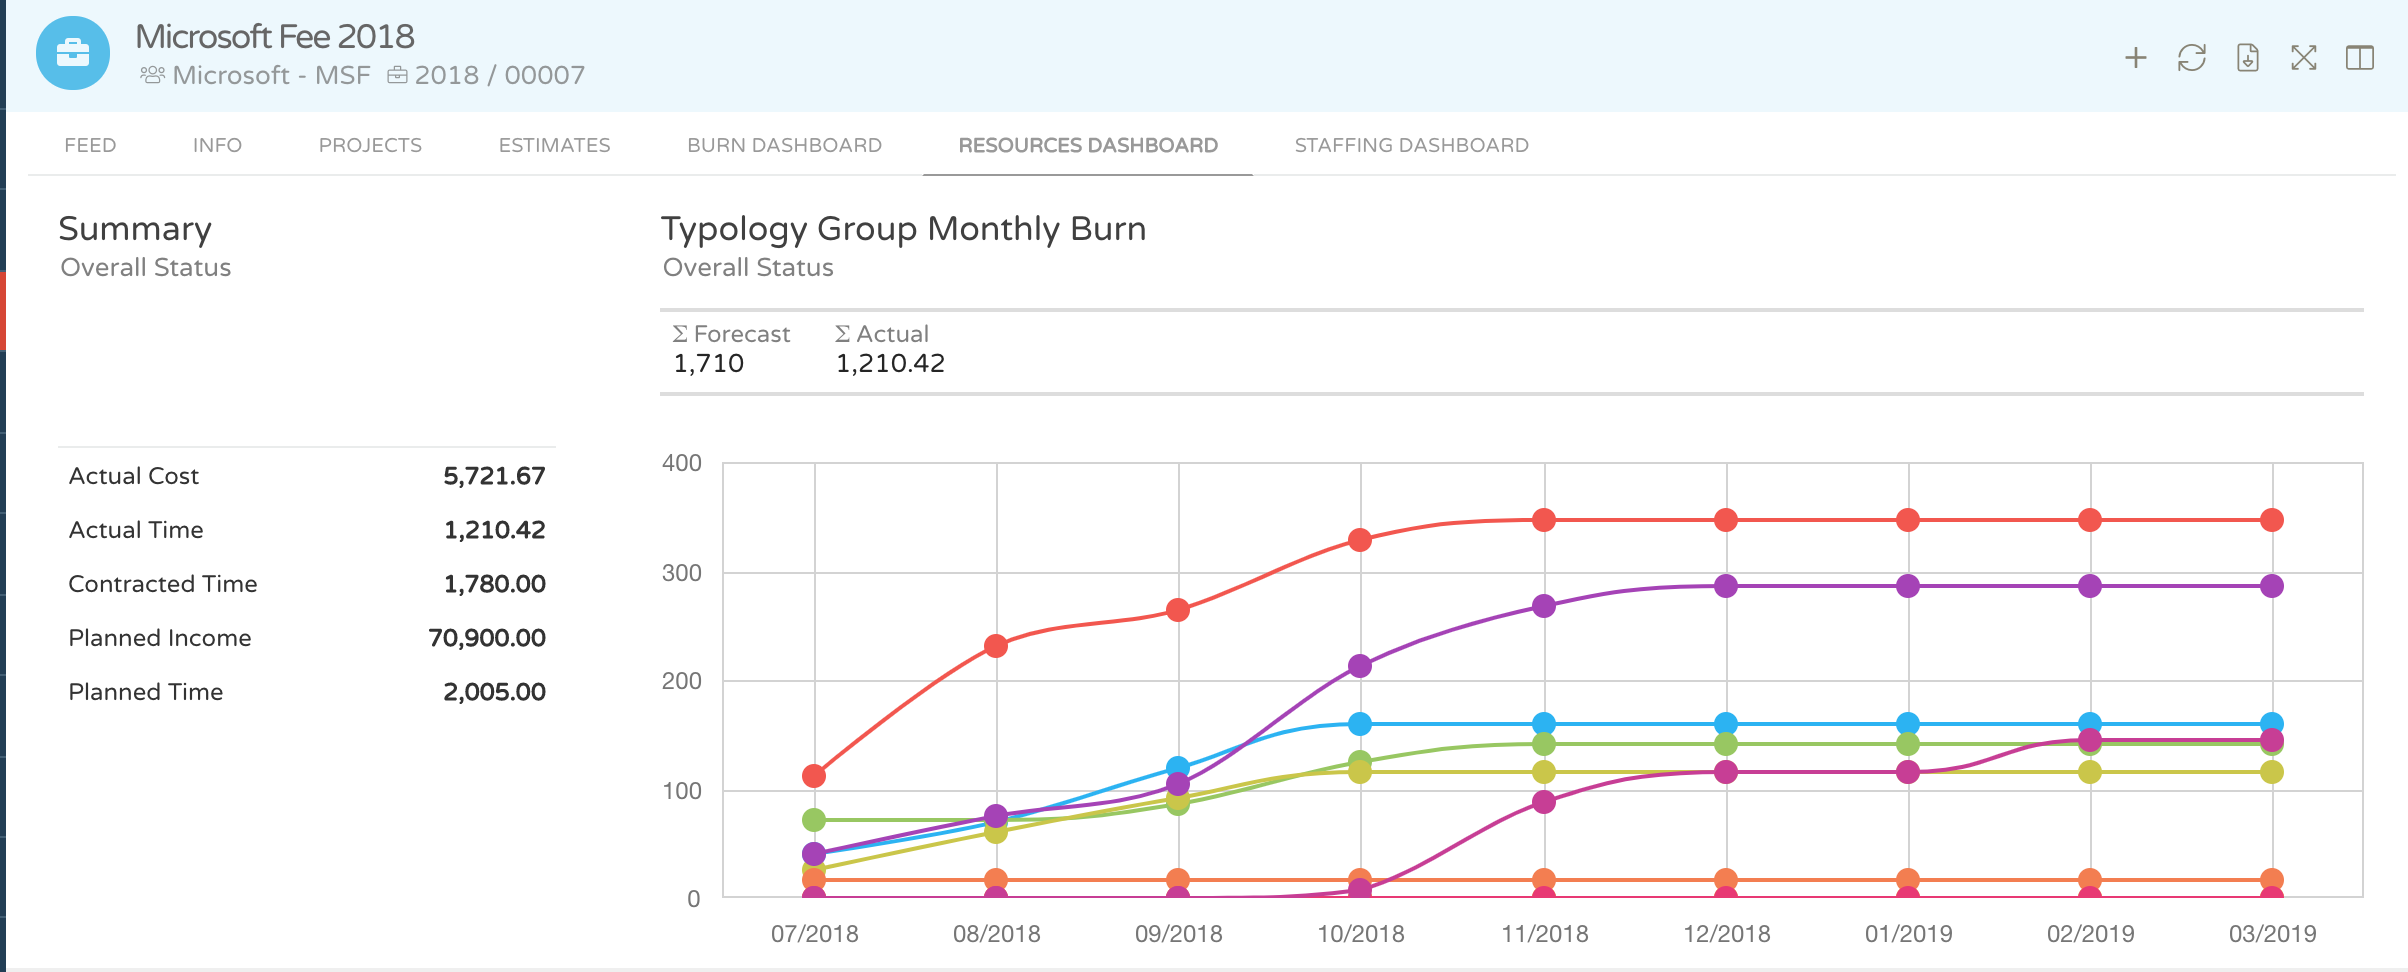2408x972 pixels.
Task: Click the Microsoft Fee 2018 title
Action: (x=275, y=37)
